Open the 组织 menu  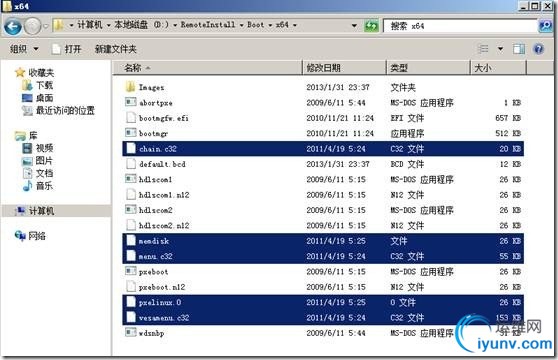tap(24, 49)
